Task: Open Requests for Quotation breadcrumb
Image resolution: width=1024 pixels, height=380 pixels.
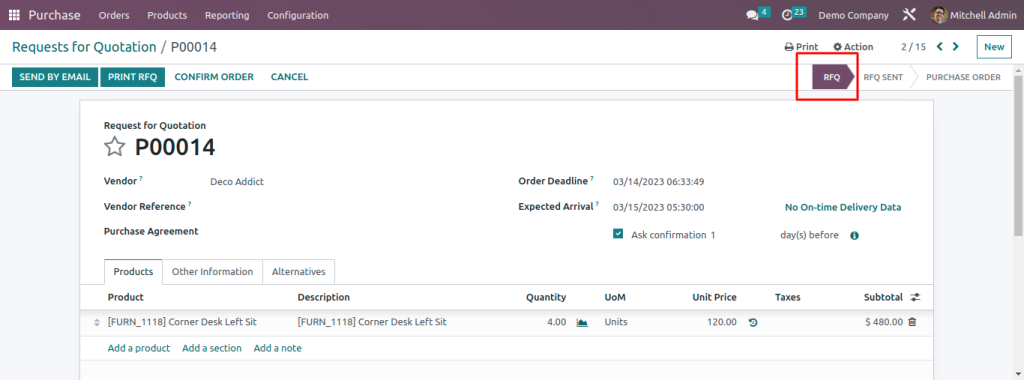Action: point(84,47)
